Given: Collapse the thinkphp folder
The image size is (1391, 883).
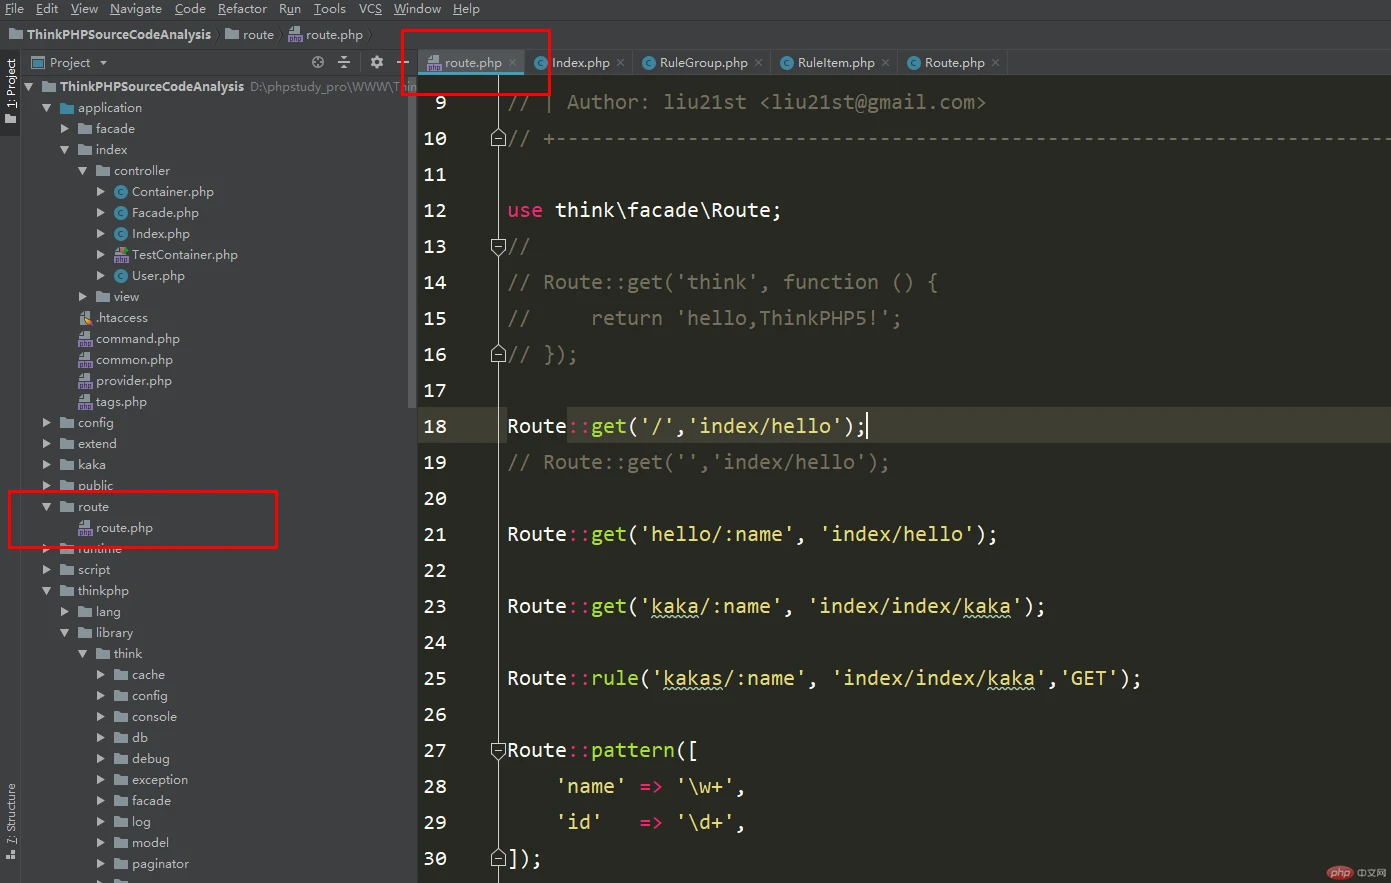Looking at the screenshot, I should point(47,591).
